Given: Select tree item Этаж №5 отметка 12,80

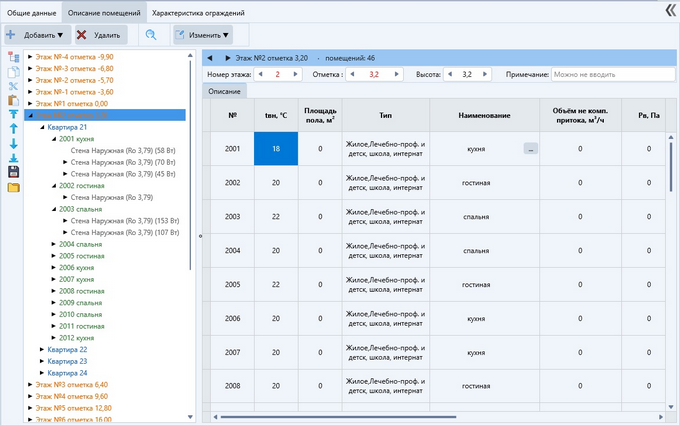Looking at the screenshot, I should [74, 408].
